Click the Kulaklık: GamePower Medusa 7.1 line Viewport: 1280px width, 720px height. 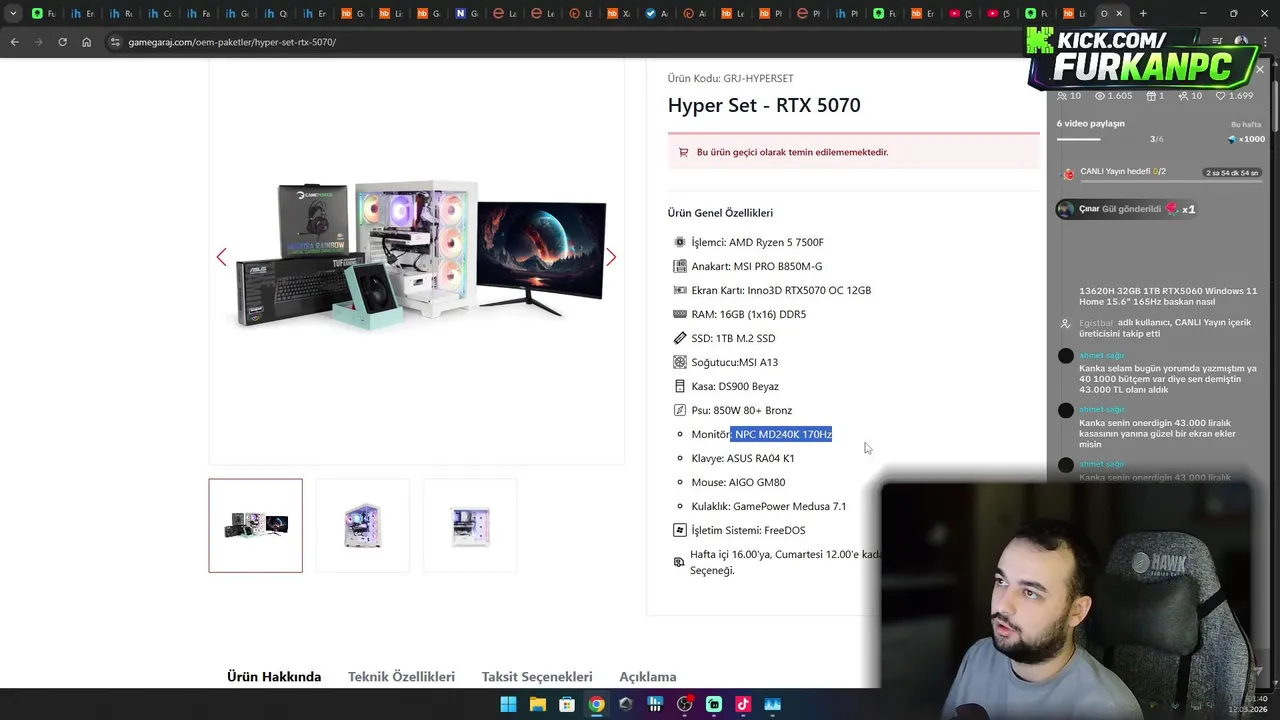pyautogui.click(x=769, y=506)
